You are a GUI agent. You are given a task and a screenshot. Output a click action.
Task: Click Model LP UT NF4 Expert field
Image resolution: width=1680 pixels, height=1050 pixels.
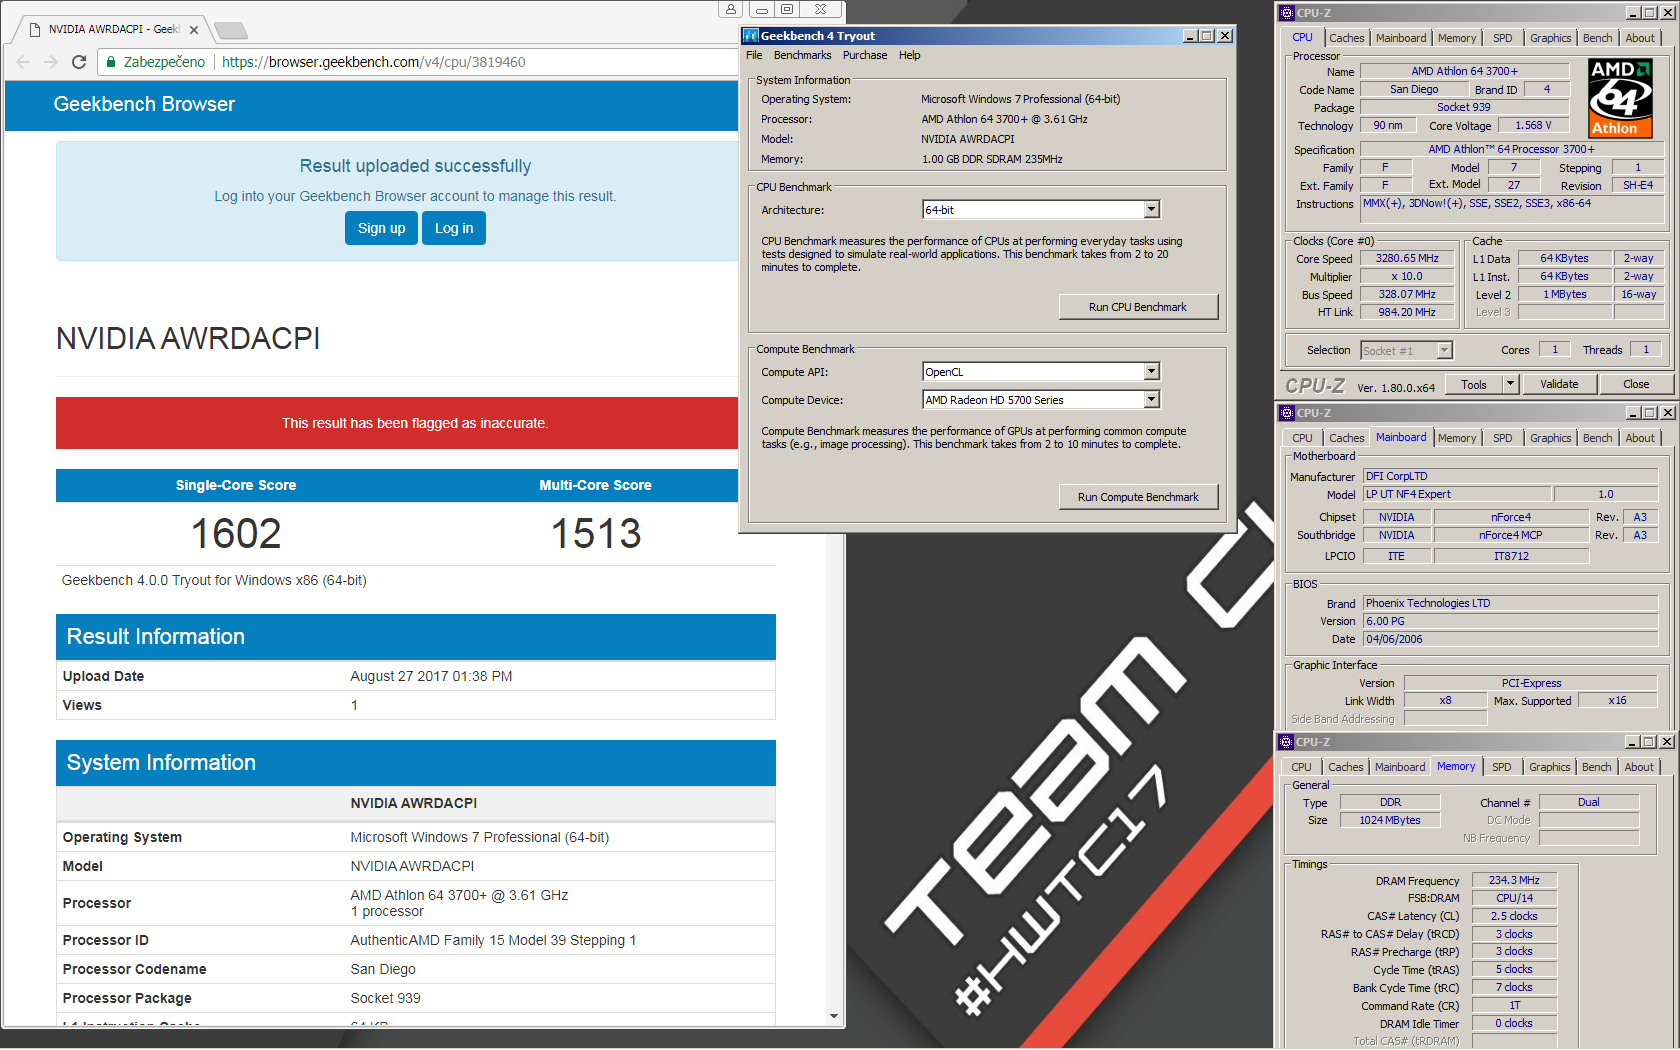(x=1457, y=494)
